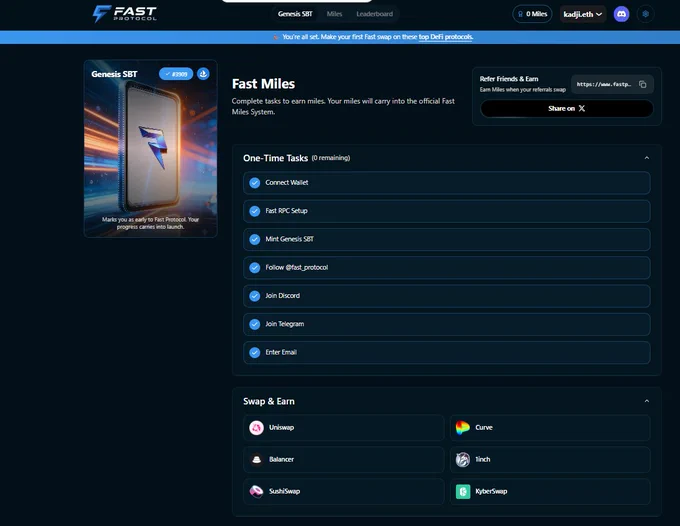Toggle the Join Telegram checkmark
Screen dimensions: 680x526
[x=255, y=324]
